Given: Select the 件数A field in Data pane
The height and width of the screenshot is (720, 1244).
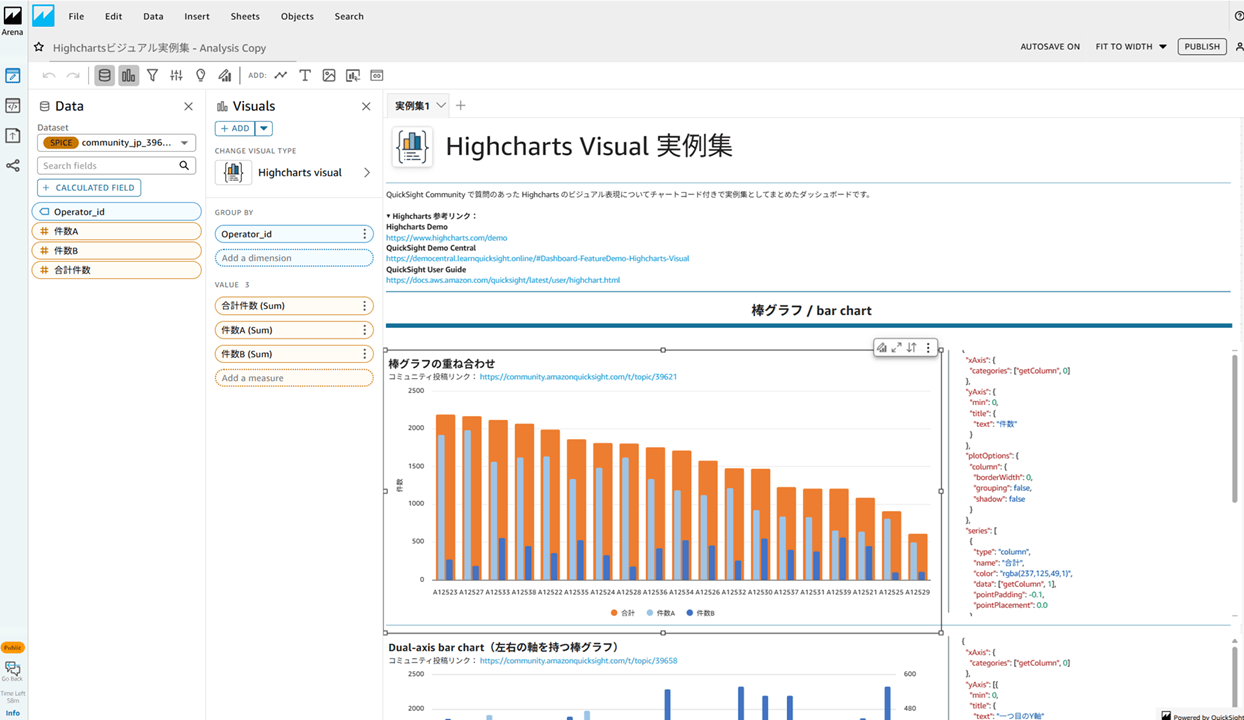Looking at the screenshot, I should tap(116, 231).
